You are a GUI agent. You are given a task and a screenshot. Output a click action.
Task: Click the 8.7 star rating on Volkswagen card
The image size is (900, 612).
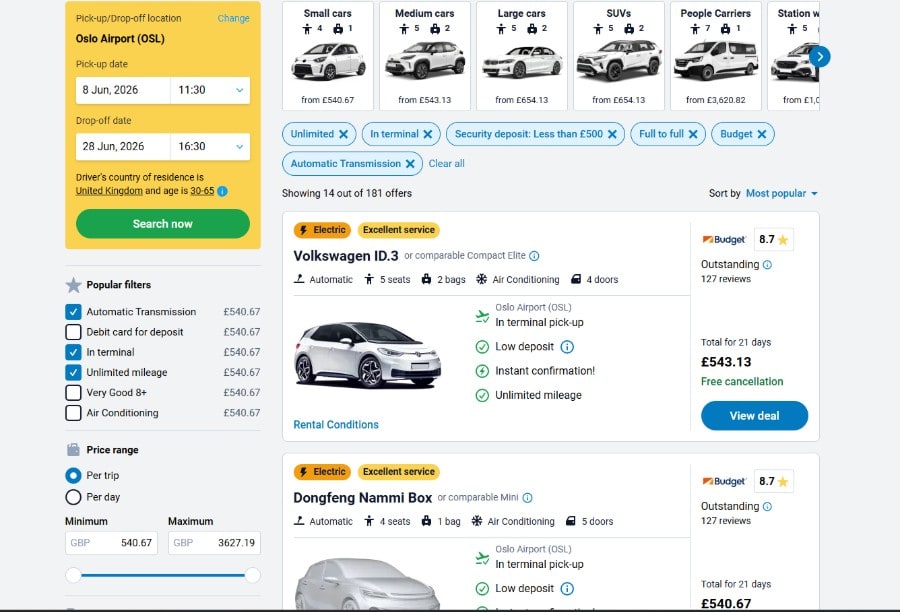[774, 239]
